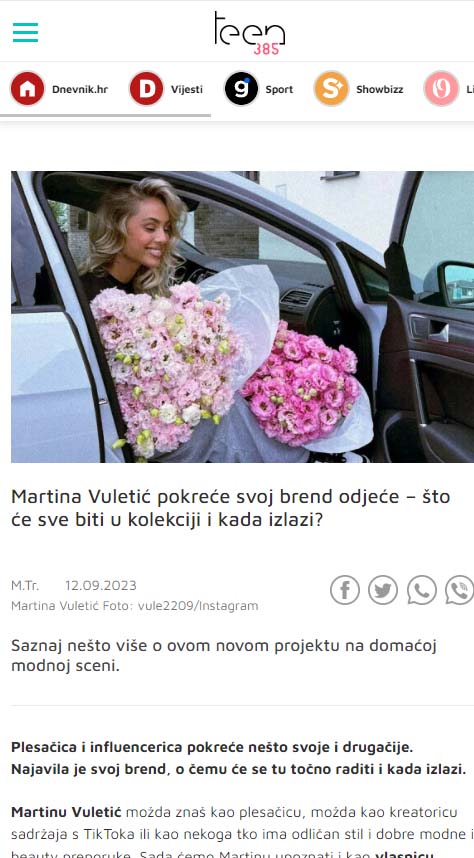The height and width of the screenshot is (858, 474).
Task: Click the gray portal bar scroll indicator
Action: click(105, 115)
